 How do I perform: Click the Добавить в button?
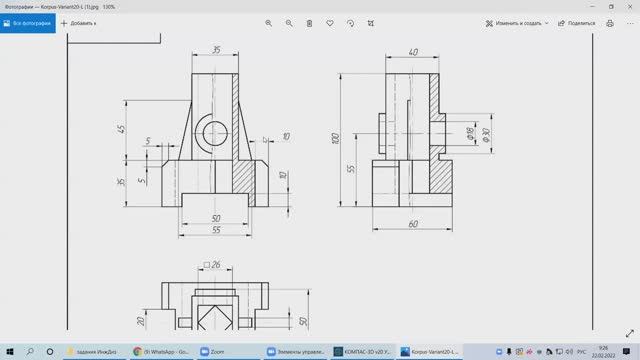coord(78,23)
